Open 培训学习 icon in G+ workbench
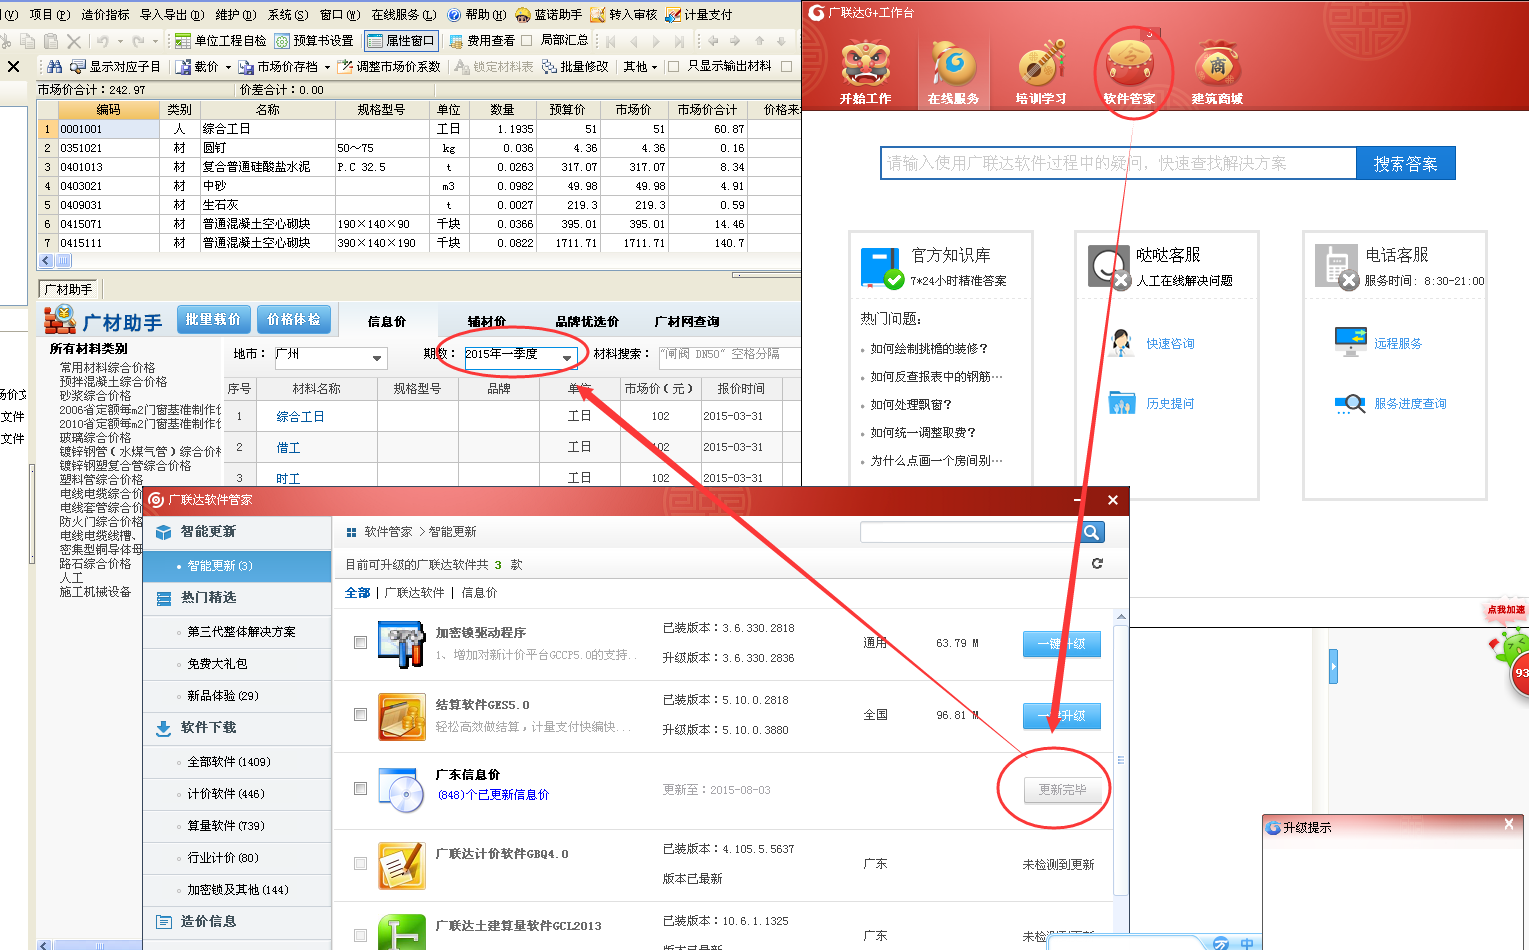Viewport: 1529px width, 950px height. tap(1041, 72)
